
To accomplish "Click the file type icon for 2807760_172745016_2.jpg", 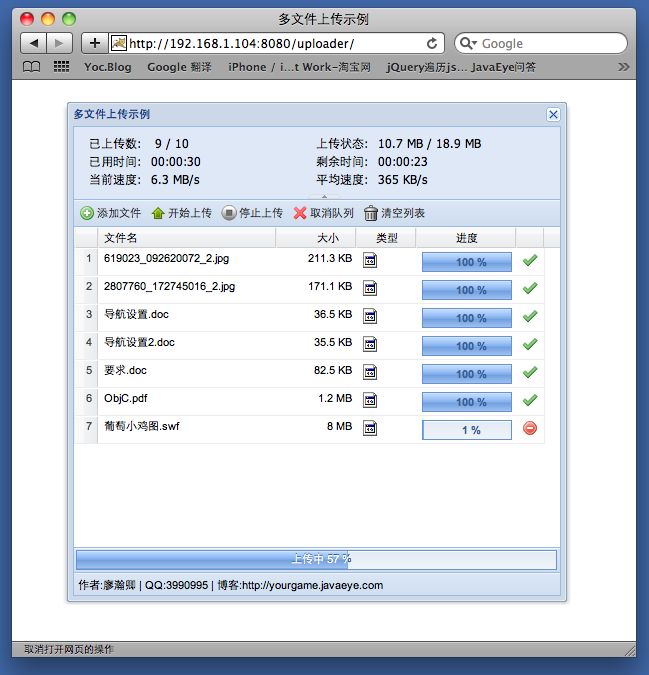I will click(370, 288).
